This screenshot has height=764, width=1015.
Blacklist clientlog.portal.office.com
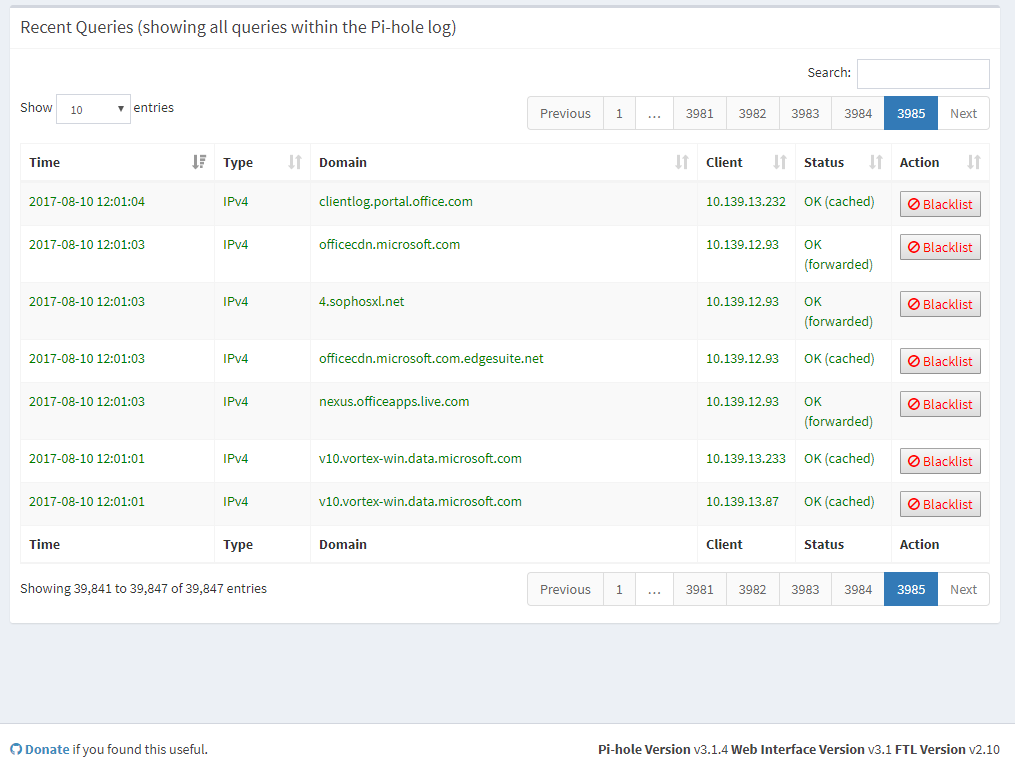coord(939,204)
